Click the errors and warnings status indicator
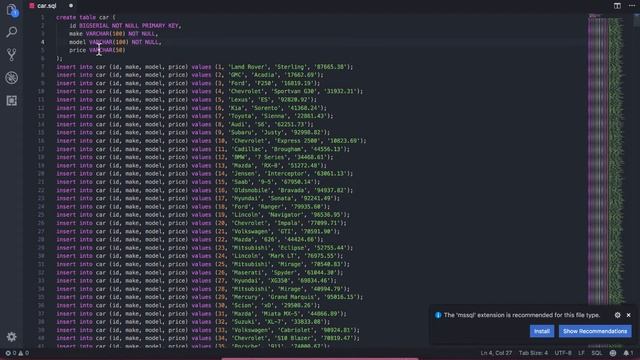The width and height of the screenshot is (640, 360). [17, 353]
